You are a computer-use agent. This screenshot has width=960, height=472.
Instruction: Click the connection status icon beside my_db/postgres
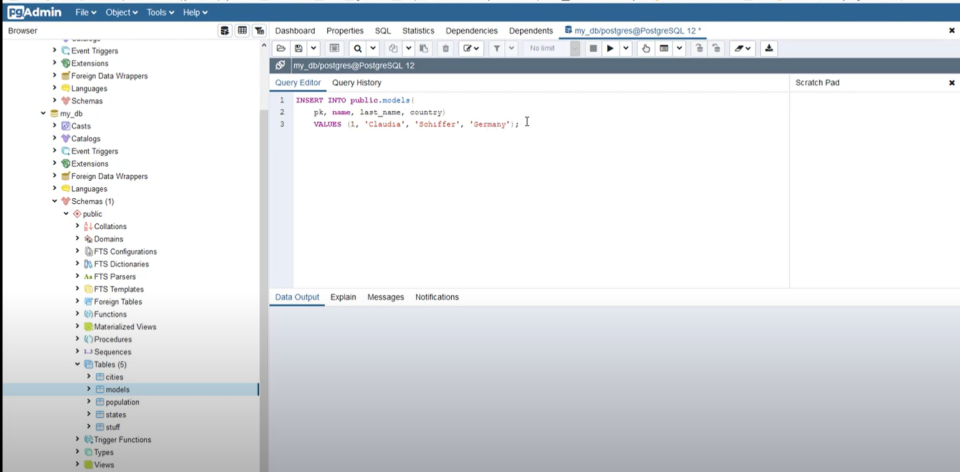click(x=280, y=65)
